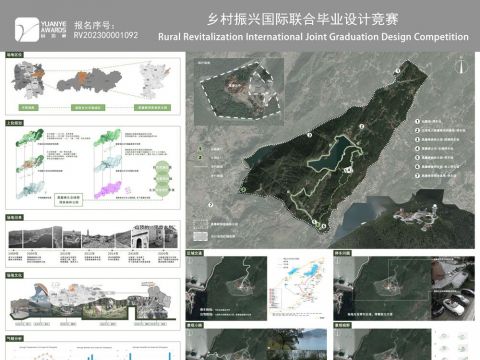
Task: Click the orange-highlighted region in province map
Action: pyautogui.click(x=38, y=73)
